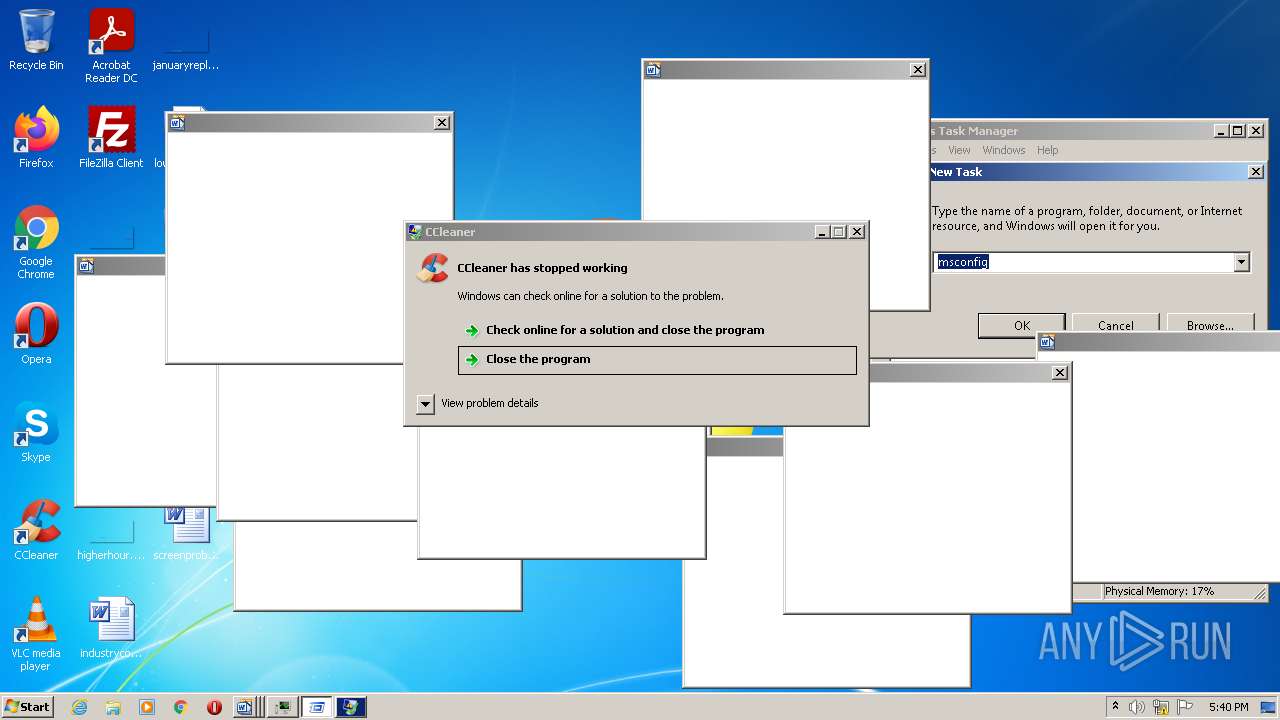This screenshot has width=1280, height=720.
Task: Open the New Task combo box dropdown arrow
Action: click(x=1241, y=262)
